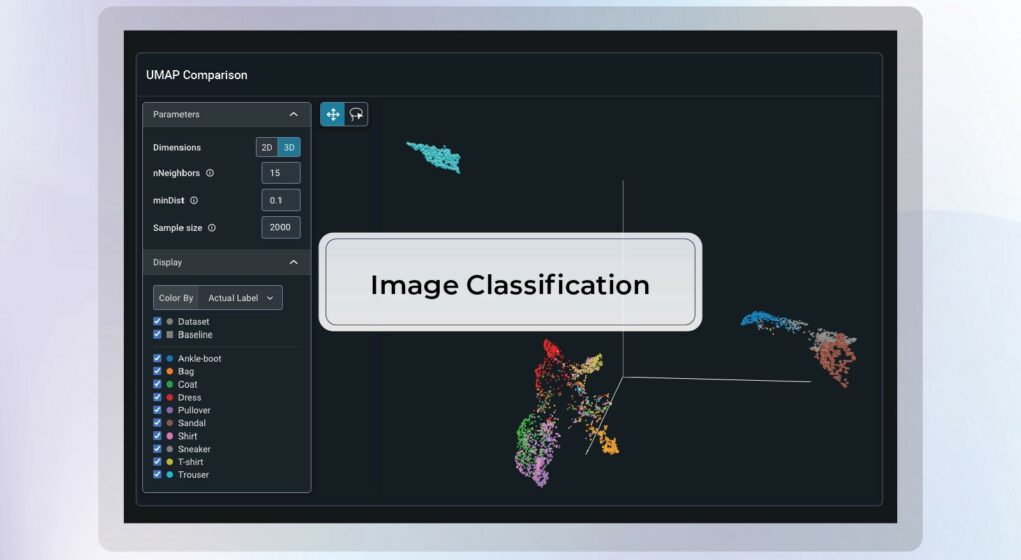Uncheck the Sneaker checkbox
The height and width of the screenshot is (560, 1021).
tap(157, 449)
